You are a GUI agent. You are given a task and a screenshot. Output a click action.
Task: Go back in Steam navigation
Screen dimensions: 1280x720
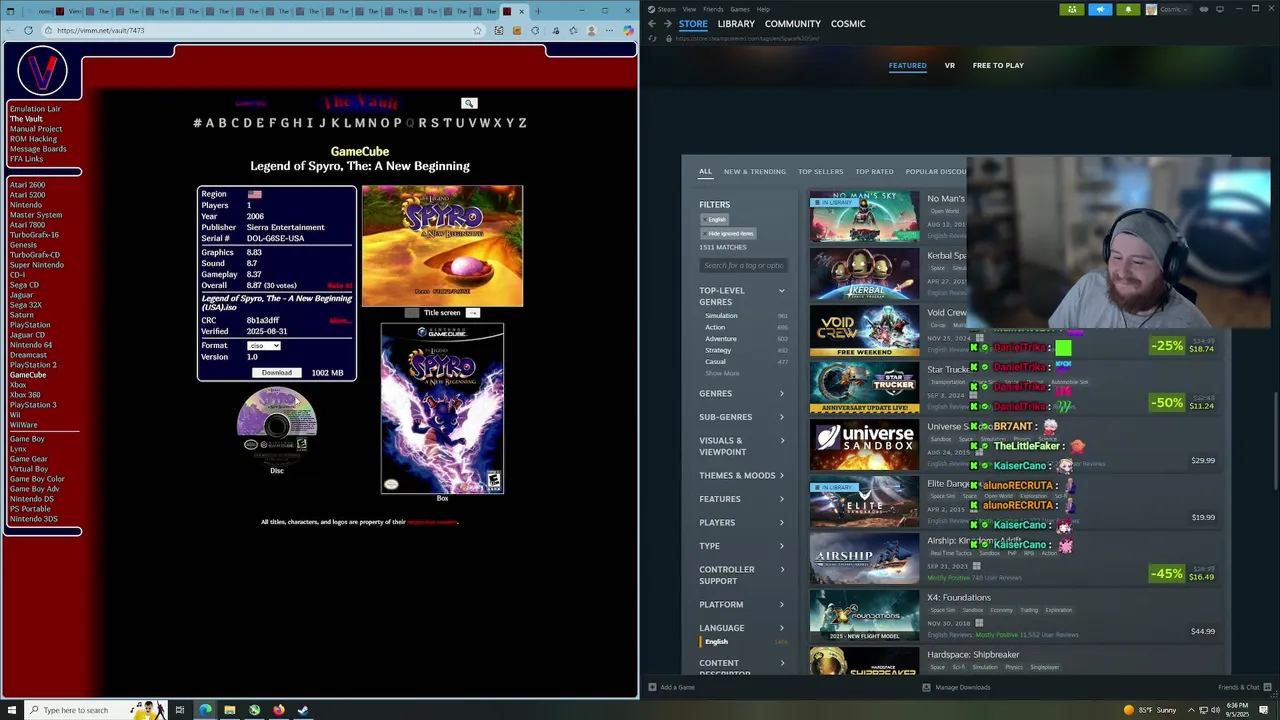(652, 24)
